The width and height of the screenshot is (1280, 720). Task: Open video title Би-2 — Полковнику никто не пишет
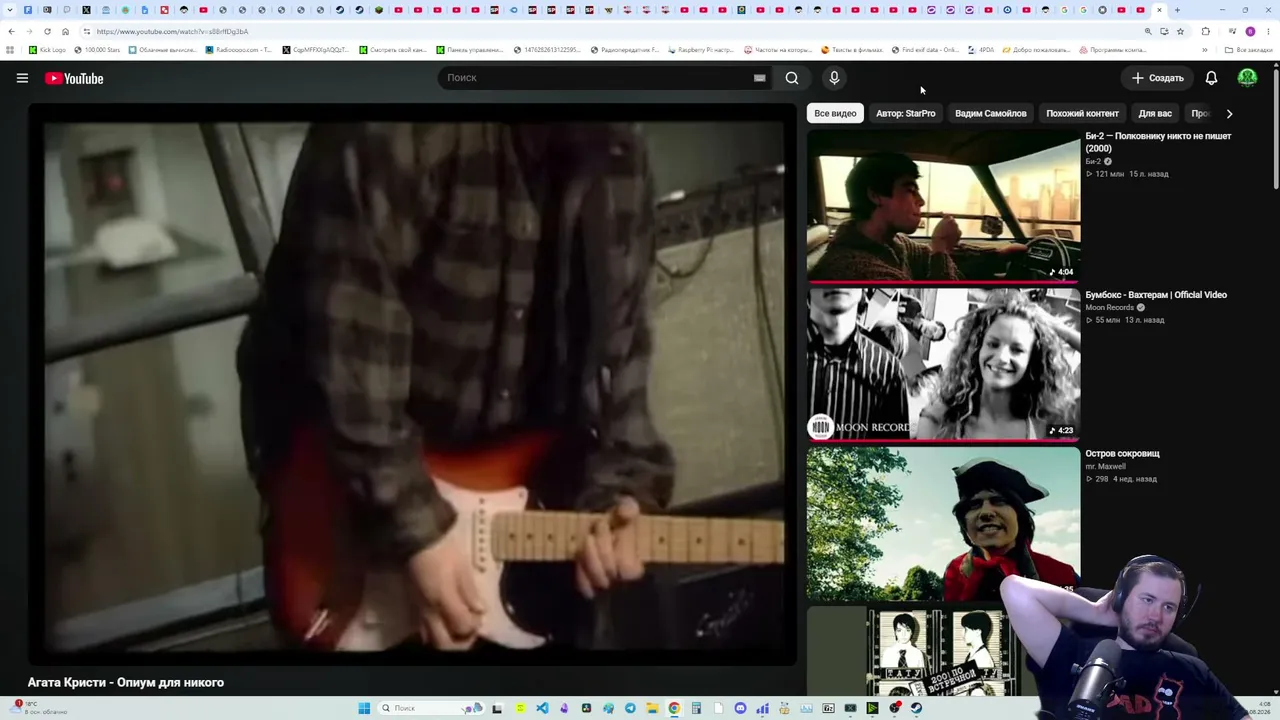1158,142
